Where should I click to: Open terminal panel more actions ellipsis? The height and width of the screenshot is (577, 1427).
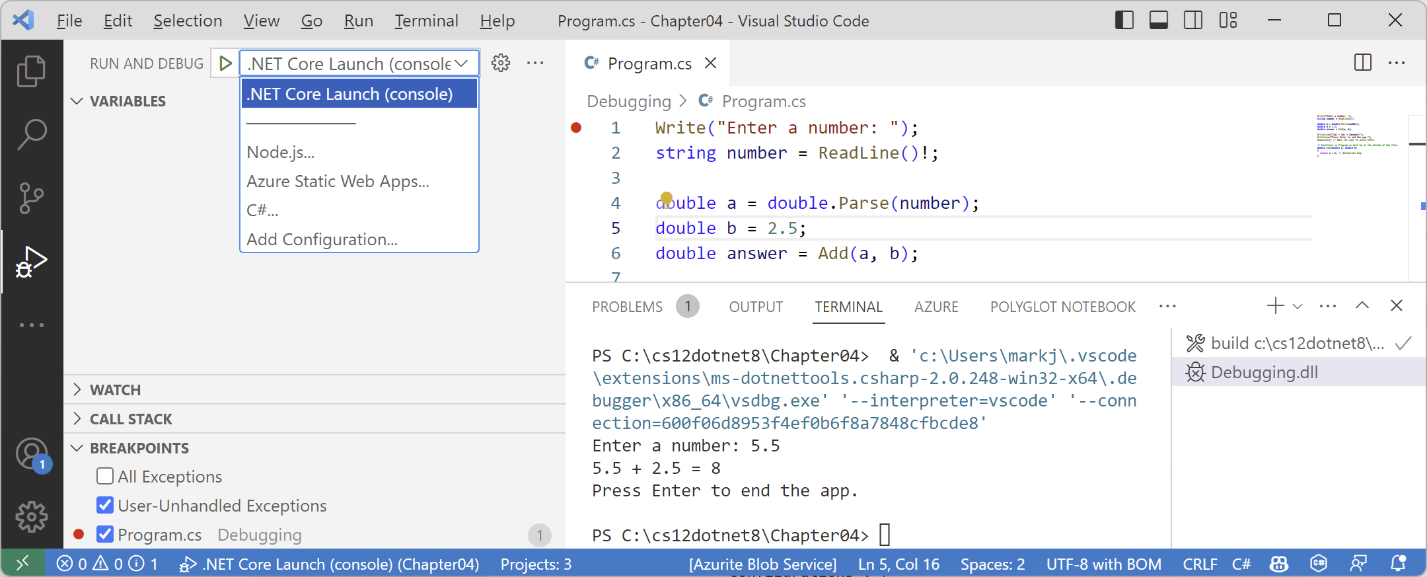[x=1328, y=306]
